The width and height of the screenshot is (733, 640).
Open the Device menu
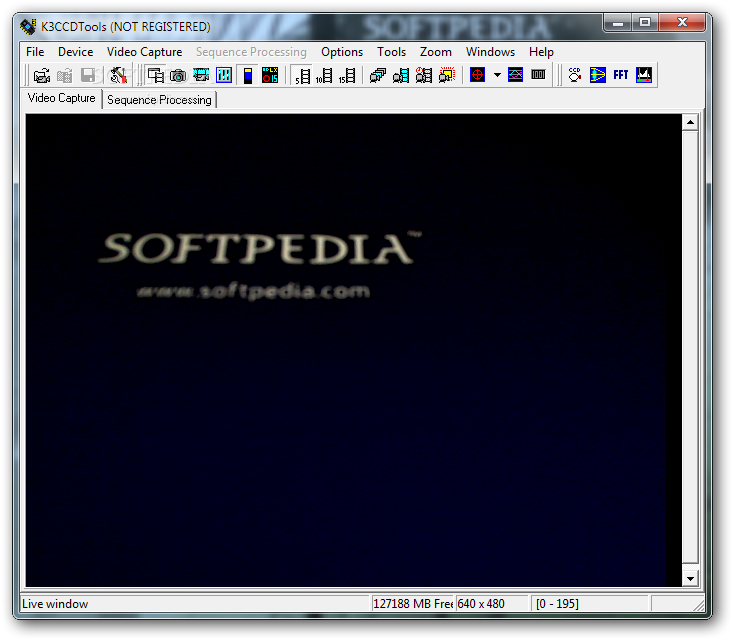point(75,52)
